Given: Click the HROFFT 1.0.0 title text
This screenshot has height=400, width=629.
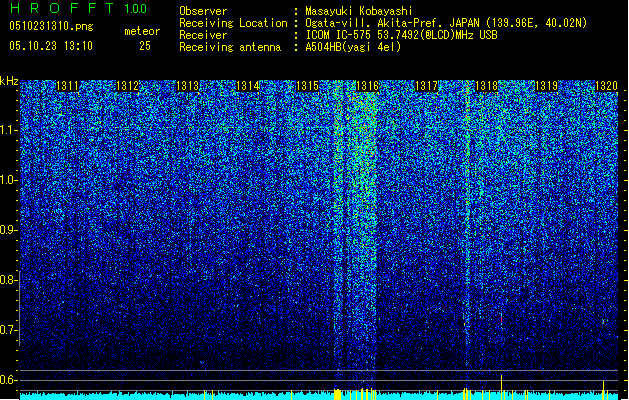Looking at the screenshot, I should (79, 8).
